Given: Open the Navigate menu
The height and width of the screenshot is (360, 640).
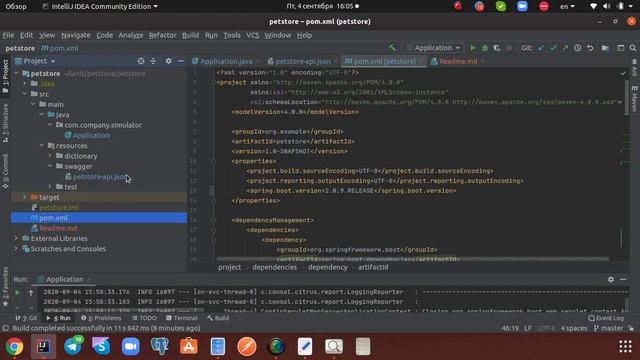Looking at the screenshot, I should 76,35.
